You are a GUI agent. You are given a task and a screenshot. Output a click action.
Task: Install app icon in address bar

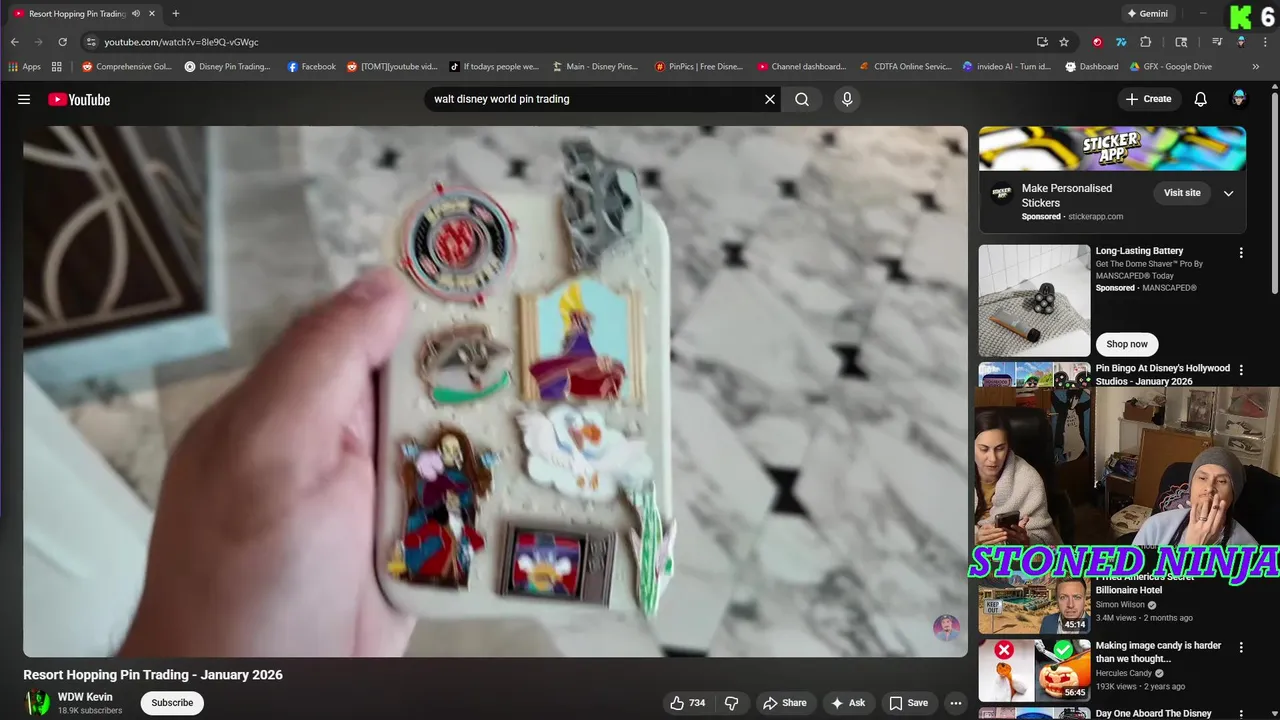(1042, 42)
